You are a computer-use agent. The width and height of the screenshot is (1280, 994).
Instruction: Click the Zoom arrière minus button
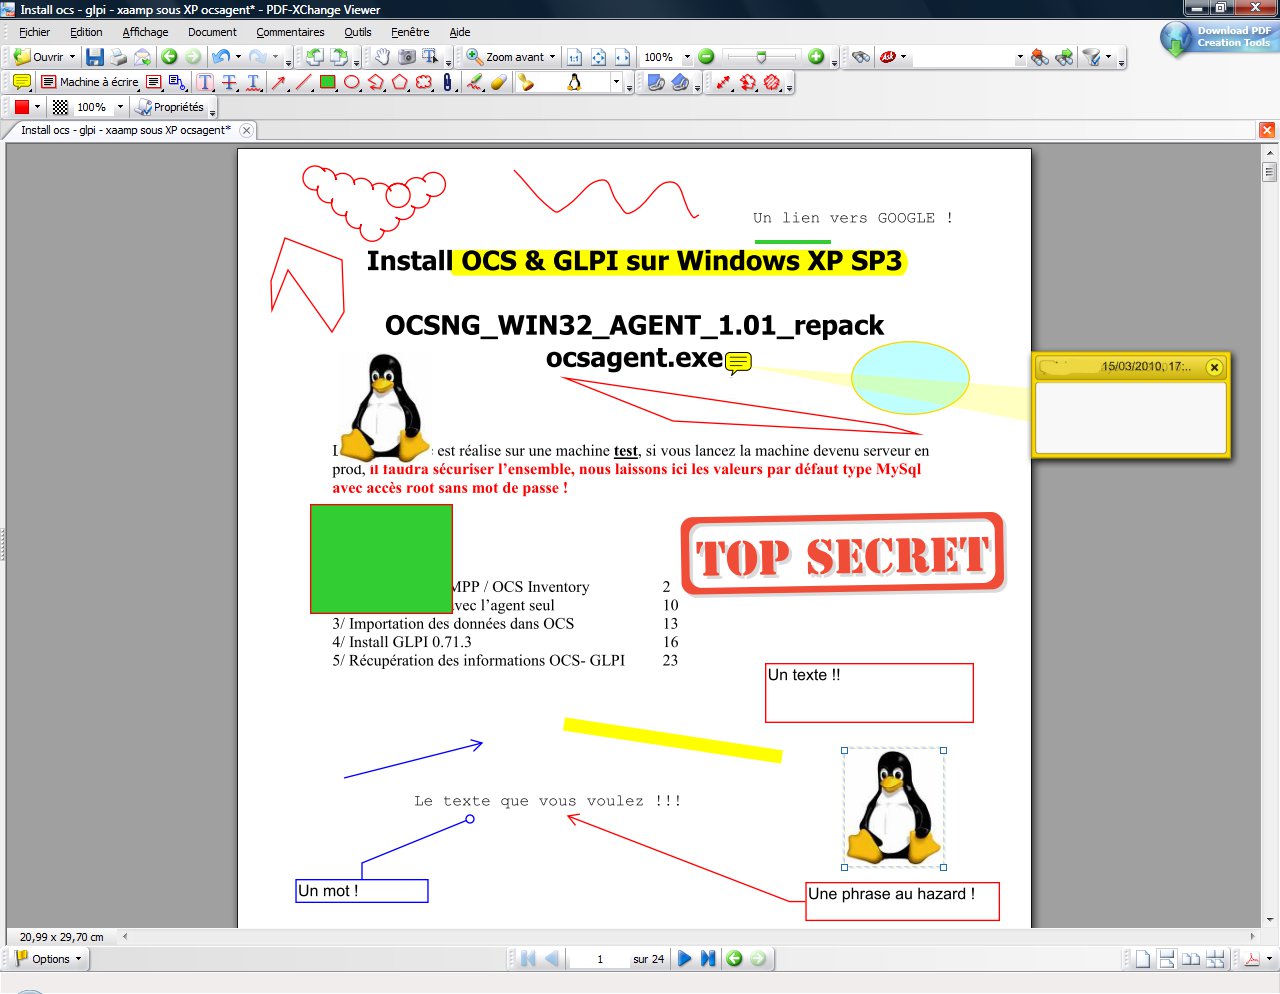pyautogui.click(x=706, y=57)
